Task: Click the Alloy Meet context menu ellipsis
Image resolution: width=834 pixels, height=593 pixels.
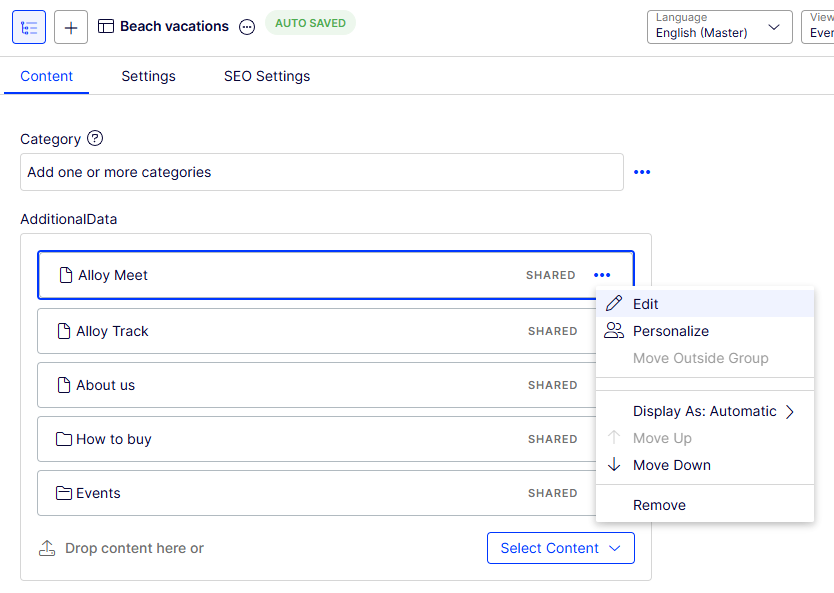Action: [602, 275]
